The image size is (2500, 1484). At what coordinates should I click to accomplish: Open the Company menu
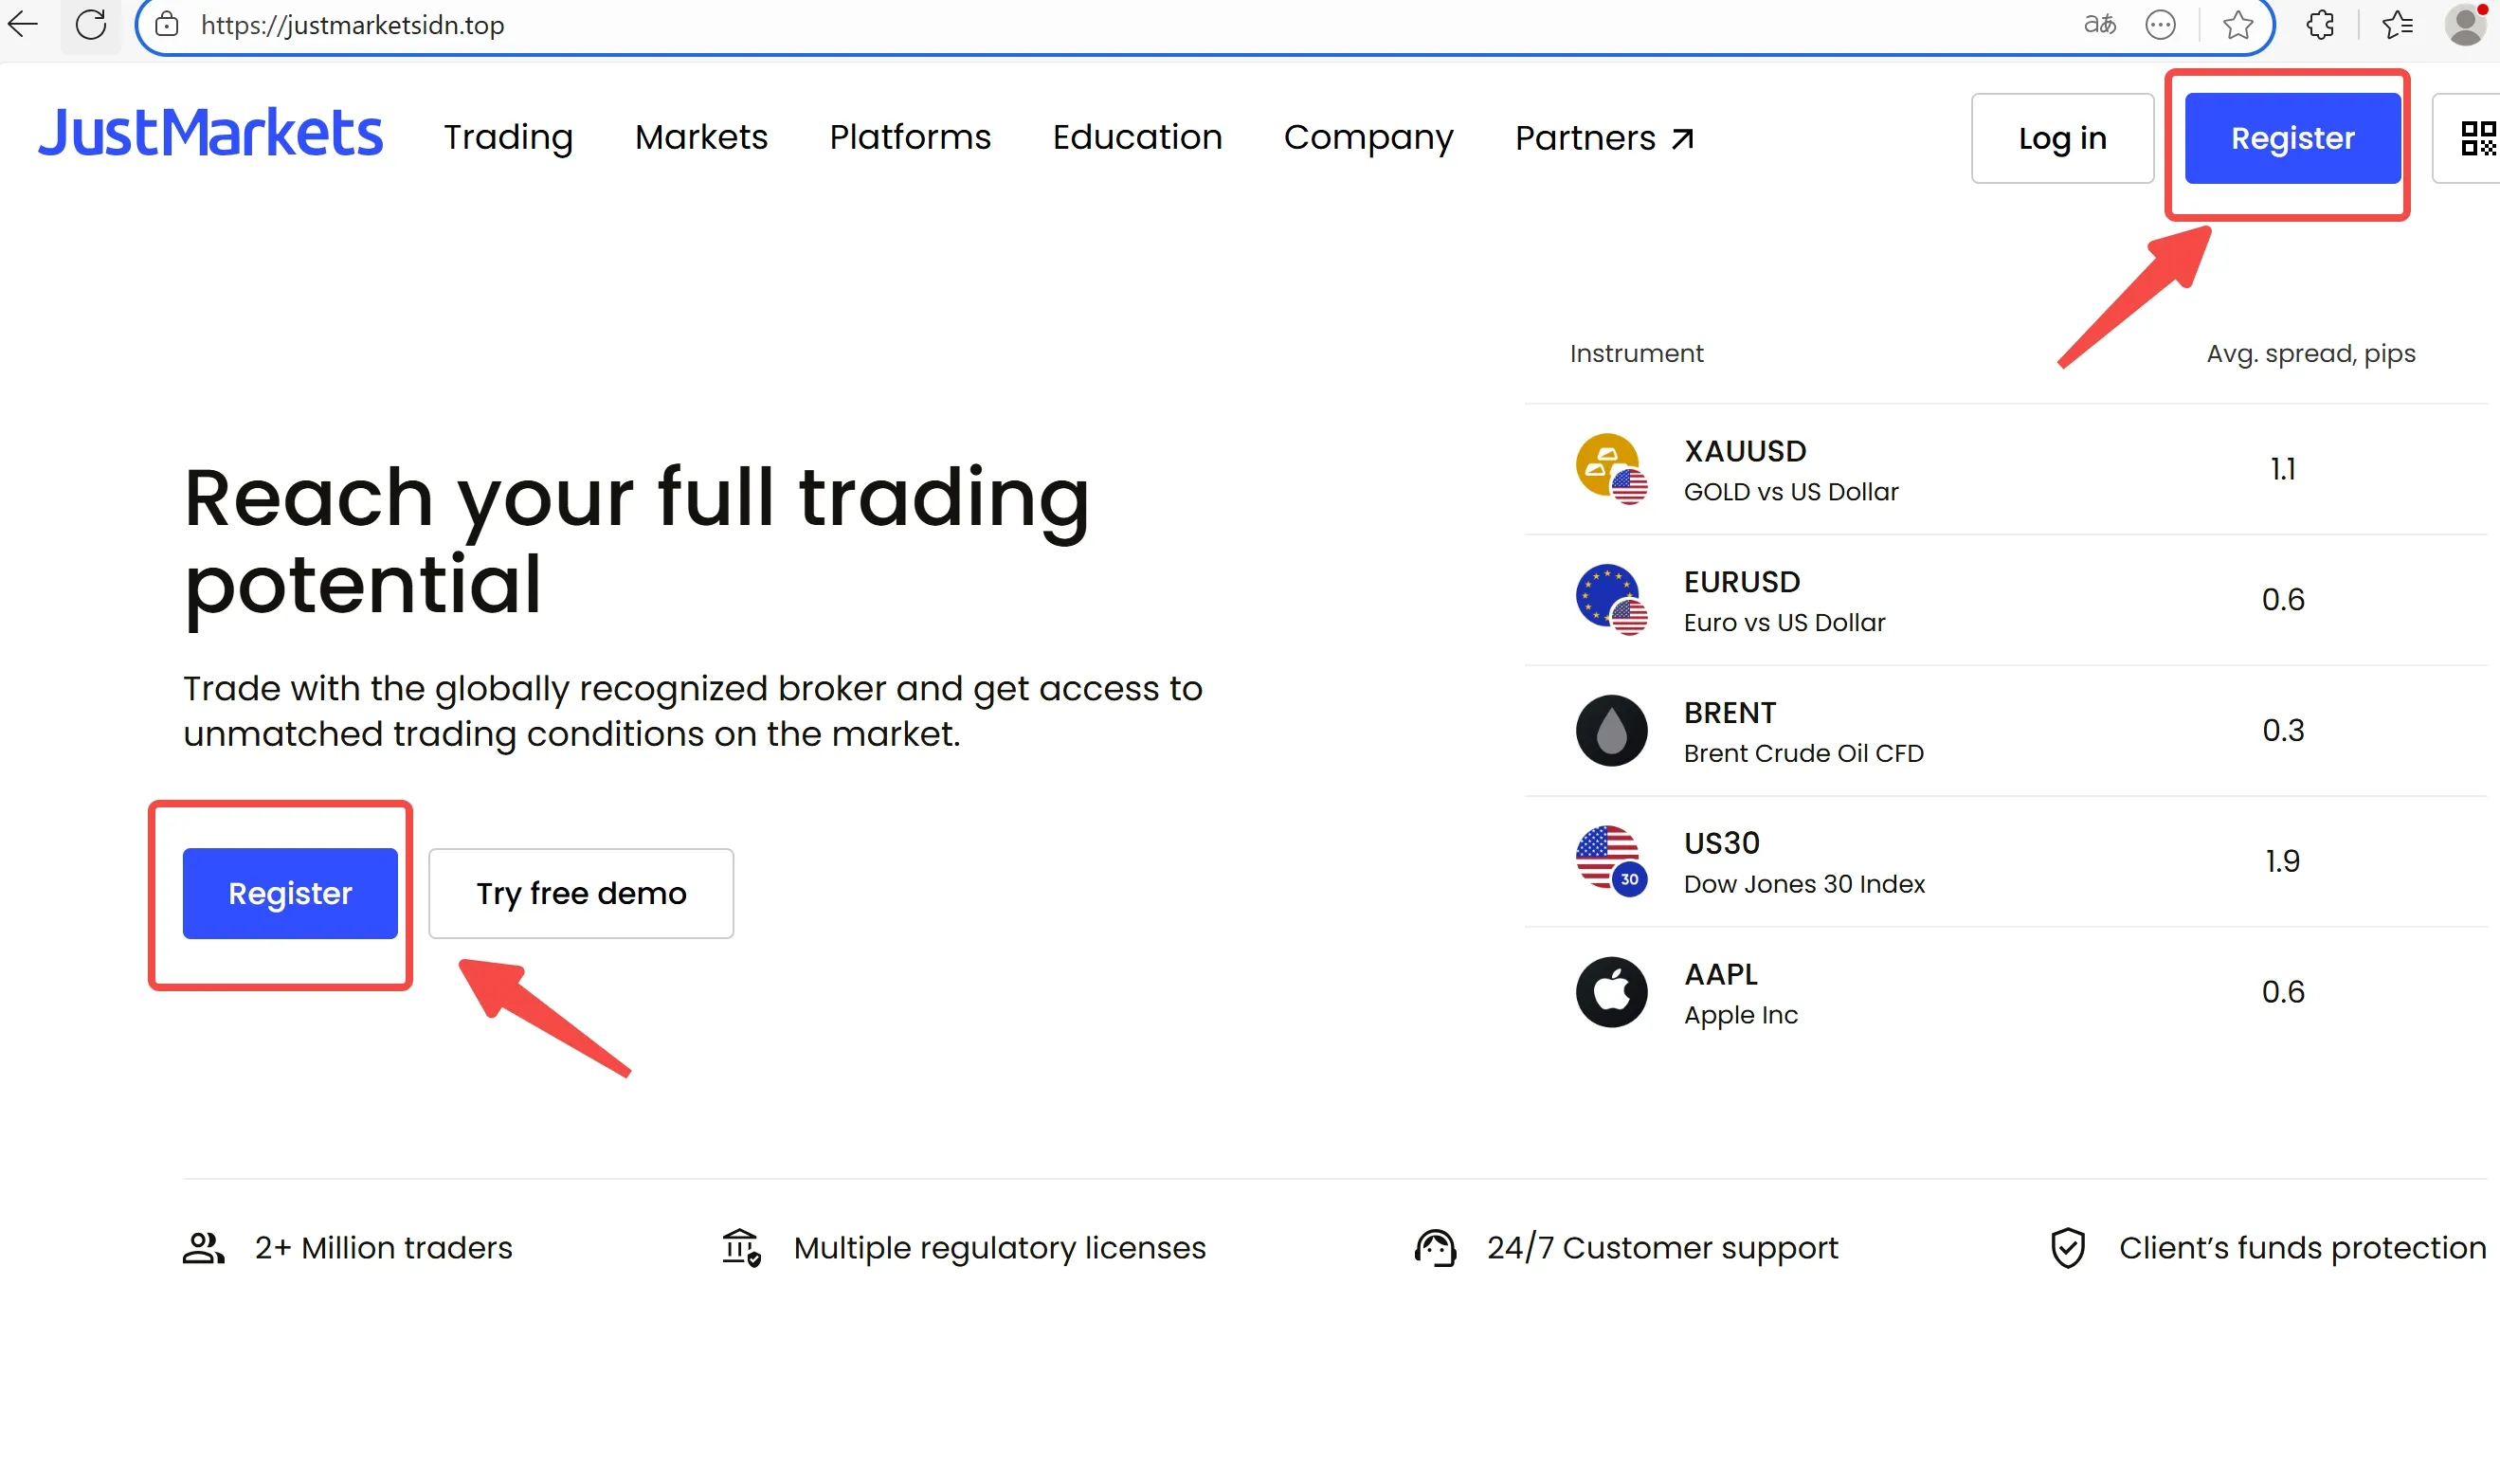(x=1368, y=138)
